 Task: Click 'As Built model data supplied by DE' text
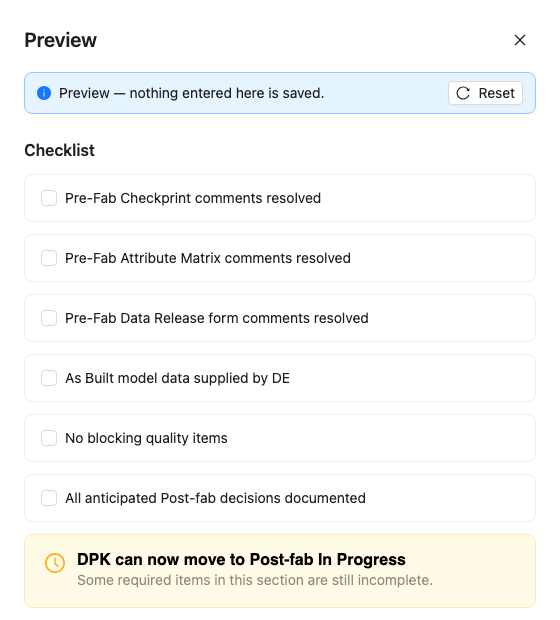tap(178, 378)
